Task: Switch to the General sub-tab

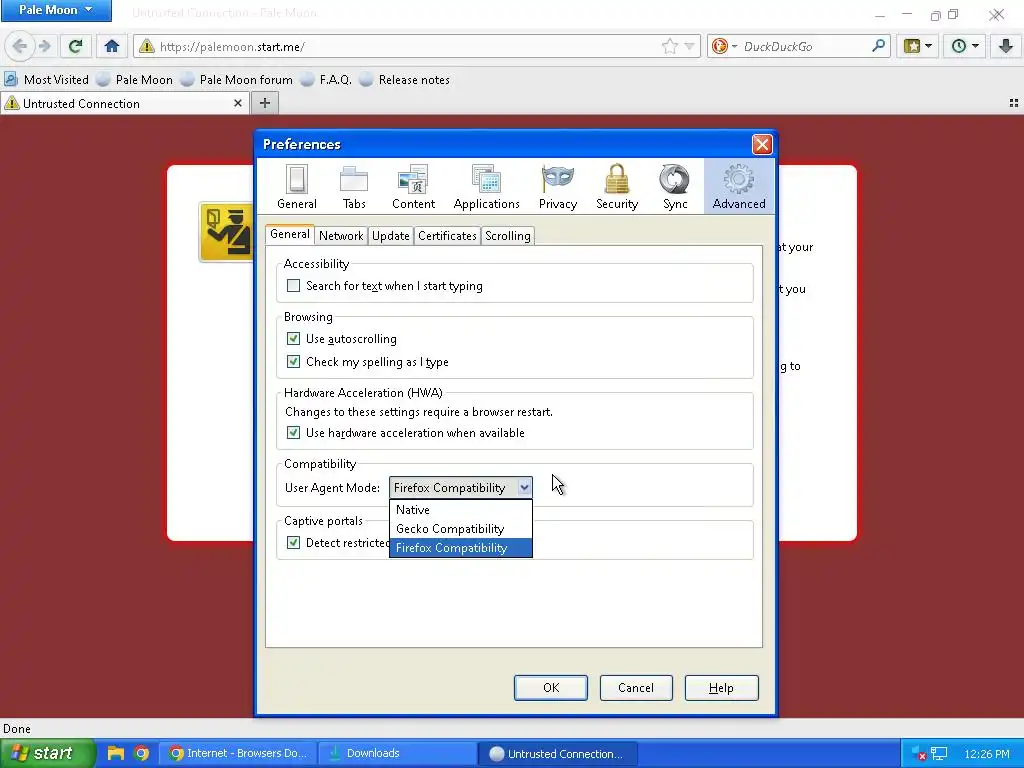Action: pyautogui.click(x=289, y=234)
